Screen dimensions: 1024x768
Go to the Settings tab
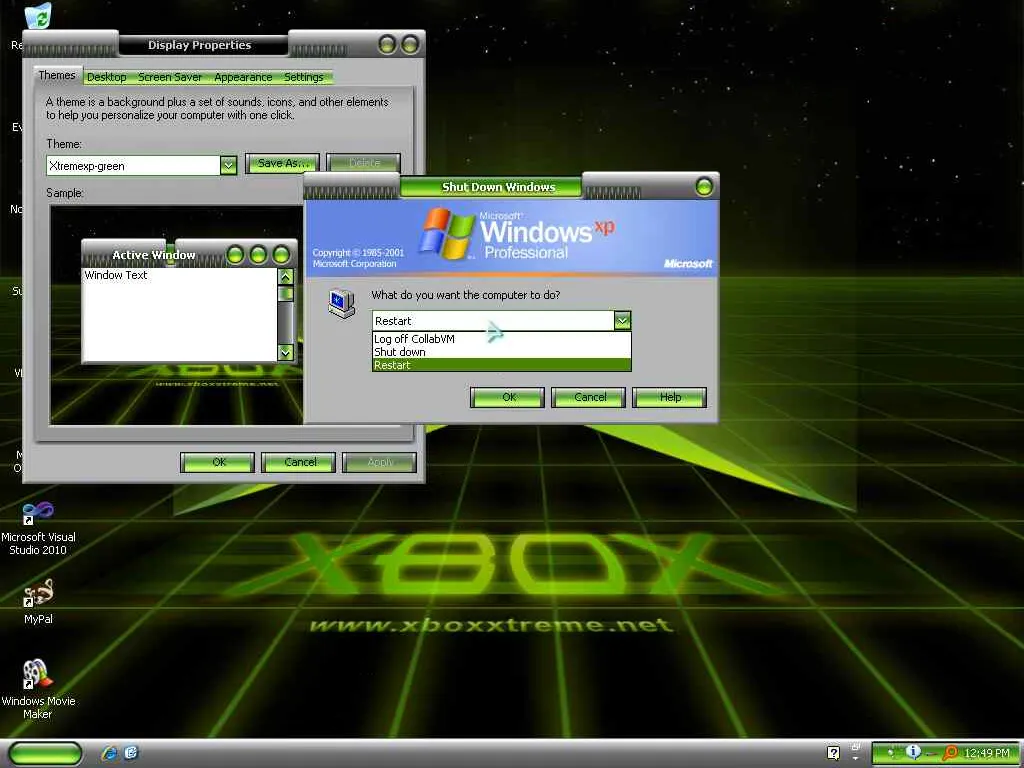click(x=304, y=77)
